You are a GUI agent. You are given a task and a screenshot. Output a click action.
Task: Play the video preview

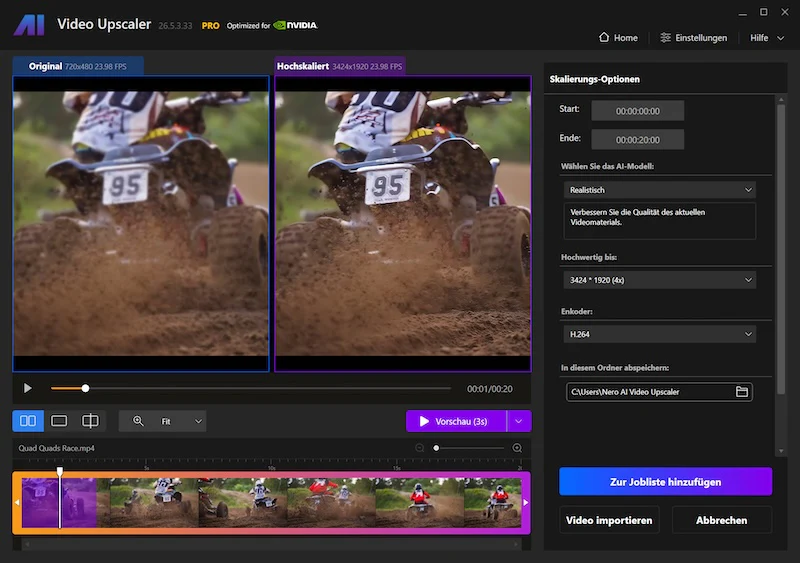pyautogui.click(x=28, y=388)
